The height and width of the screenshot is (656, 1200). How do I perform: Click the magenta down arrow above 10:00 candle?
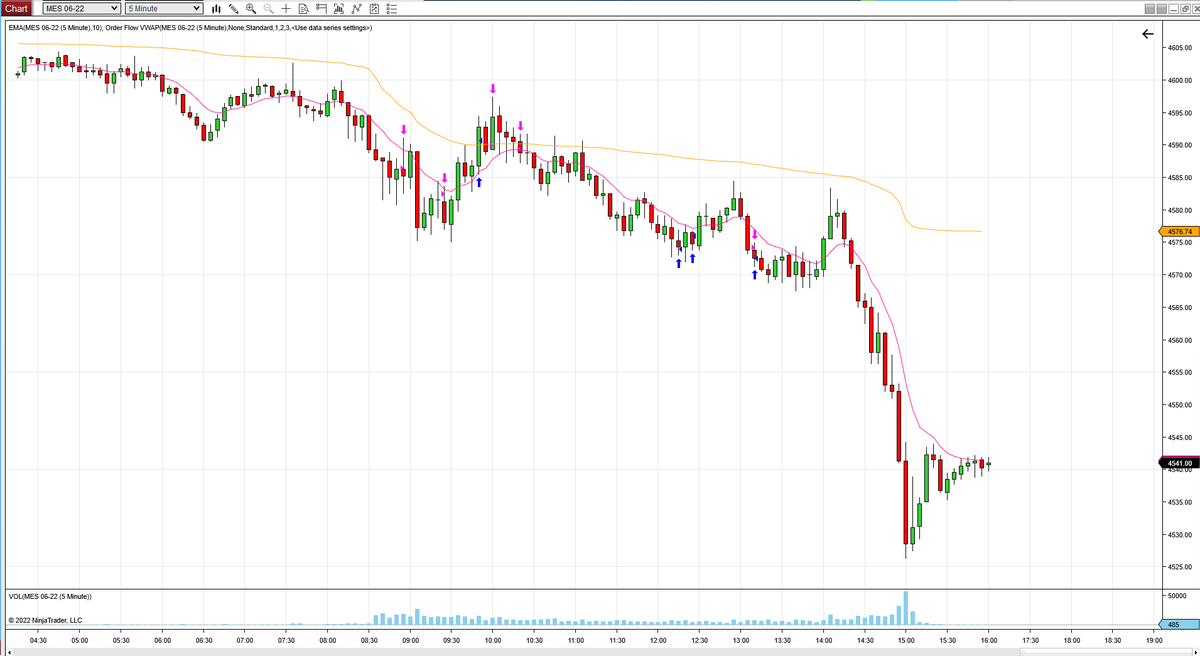tap(493, 89)
